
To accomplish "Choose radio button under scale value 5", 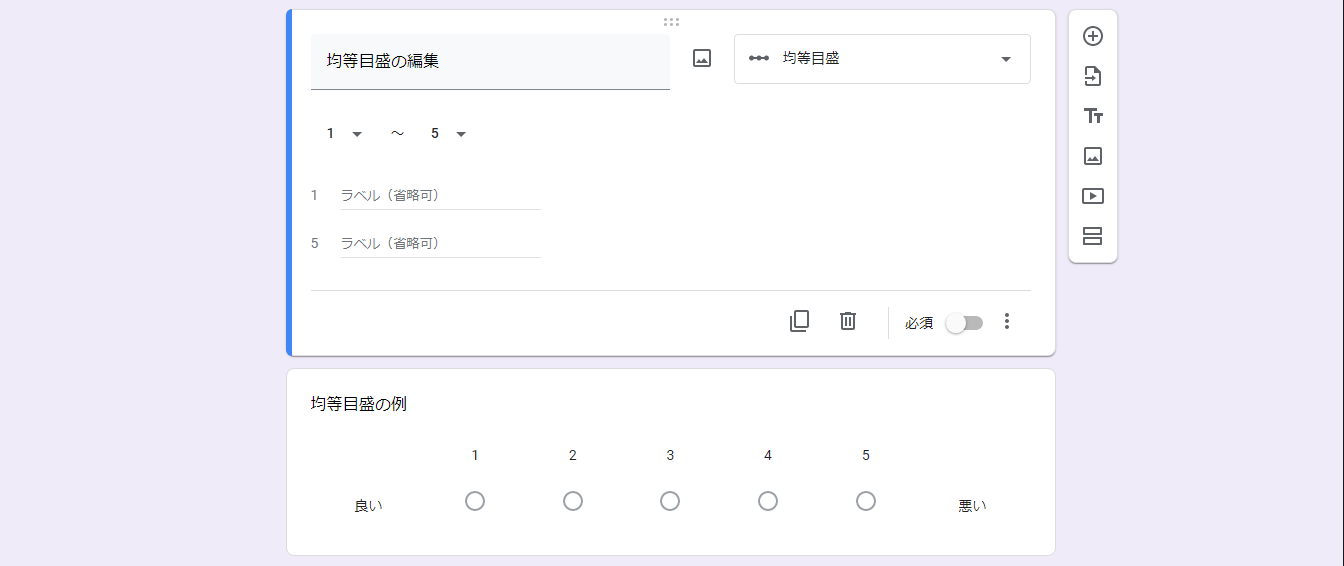I will [866, 501].
